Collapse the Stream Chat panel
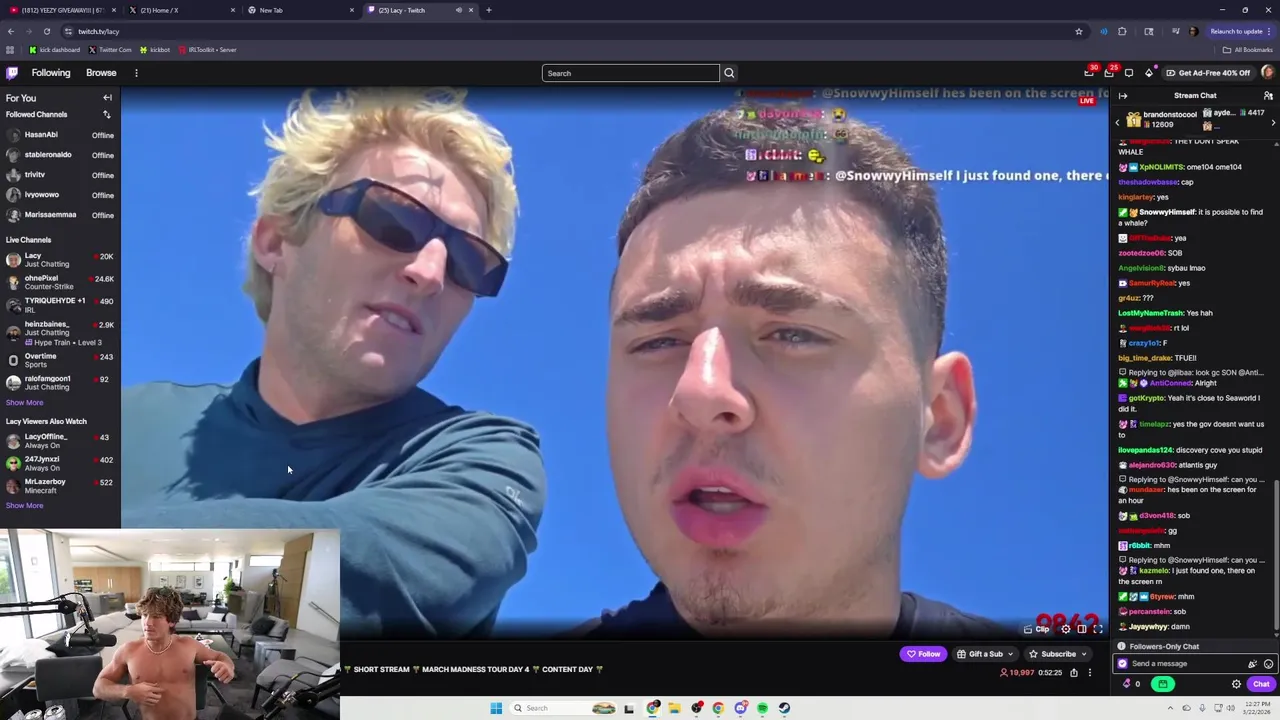 point(1123,96)
